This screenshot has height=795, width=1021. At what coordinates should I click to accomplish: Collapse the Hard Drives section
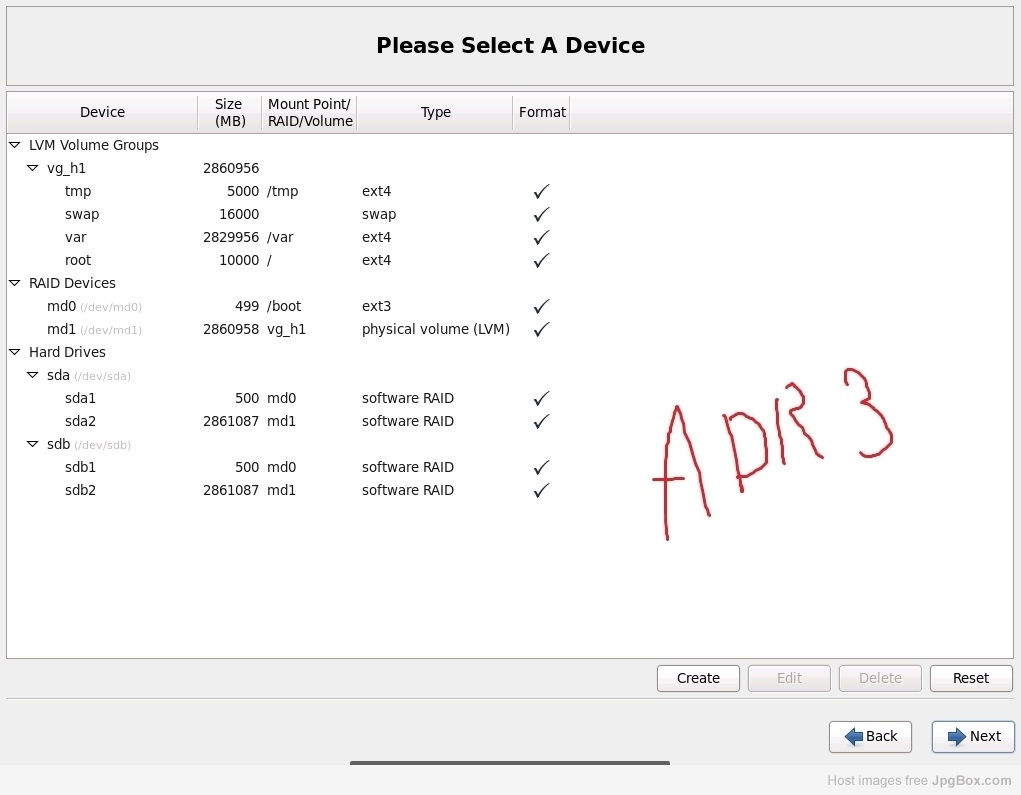[15, 352]
